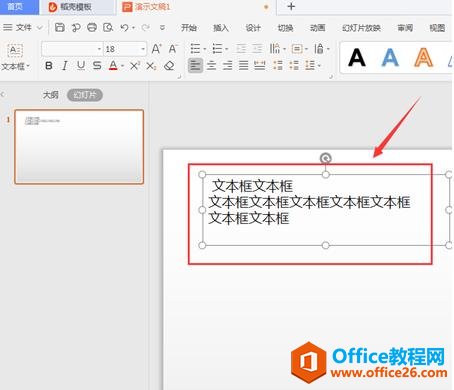Toggle Italic formatting
Image resolution: width=454 pixels, height=390 pixels.
click(65, 66)
